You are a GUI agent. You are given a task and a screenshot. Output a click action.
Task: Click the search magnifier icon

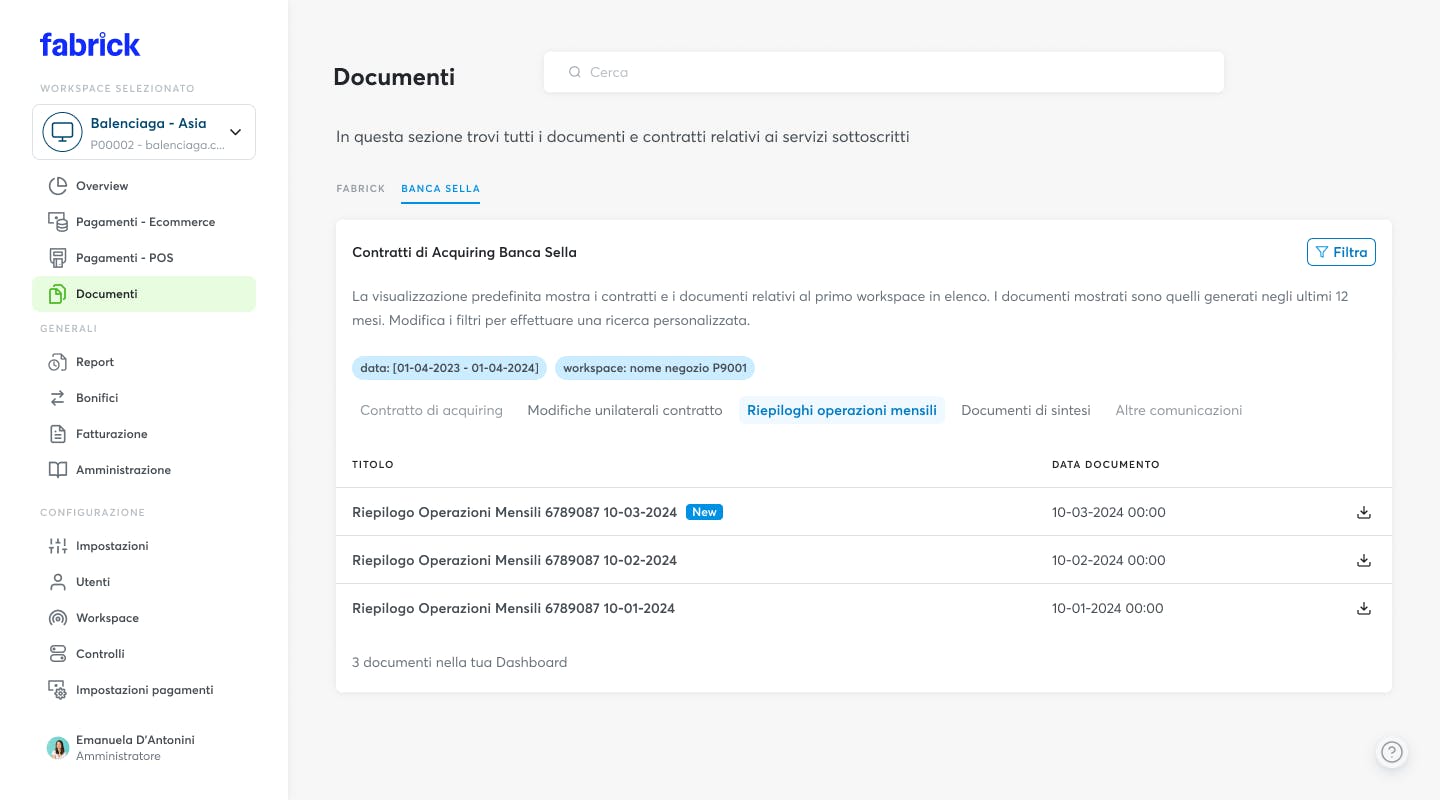[x=575, y=72]
